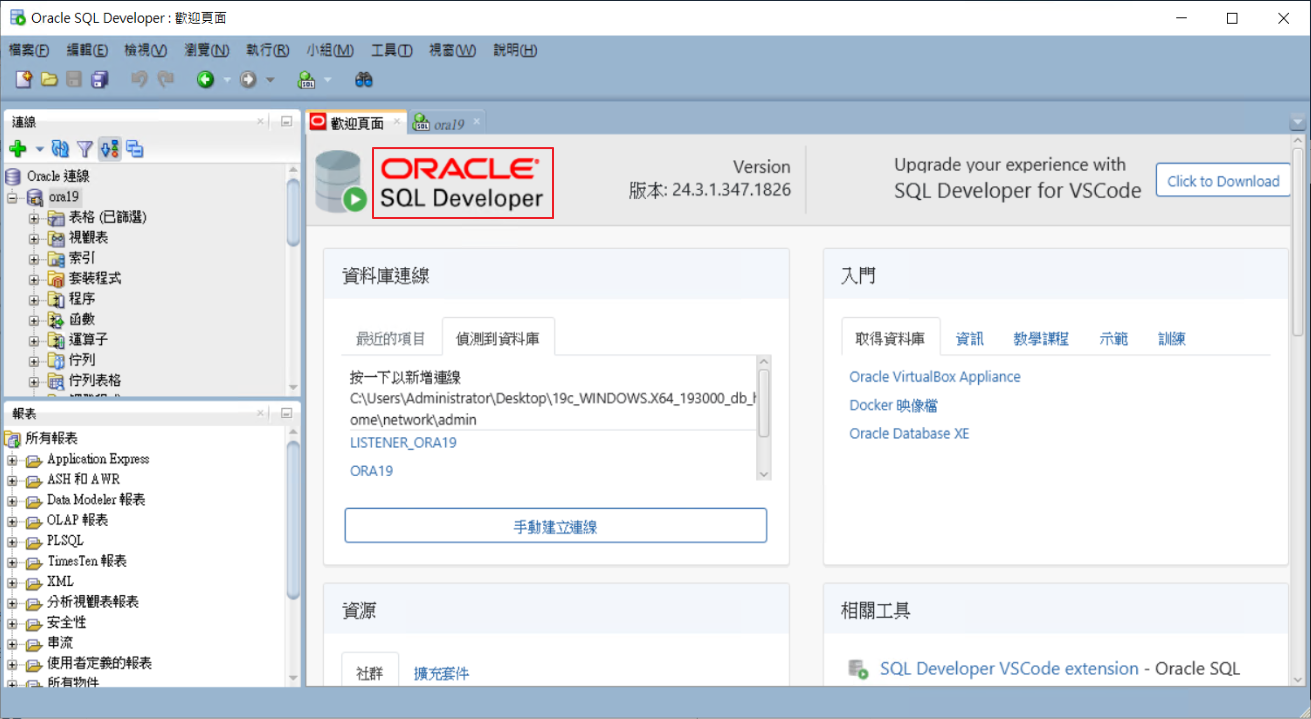1311x719 pixels.
Task: Click the 視觀表 folder icon
Action: pyautogui.click(x=56, y=238)
